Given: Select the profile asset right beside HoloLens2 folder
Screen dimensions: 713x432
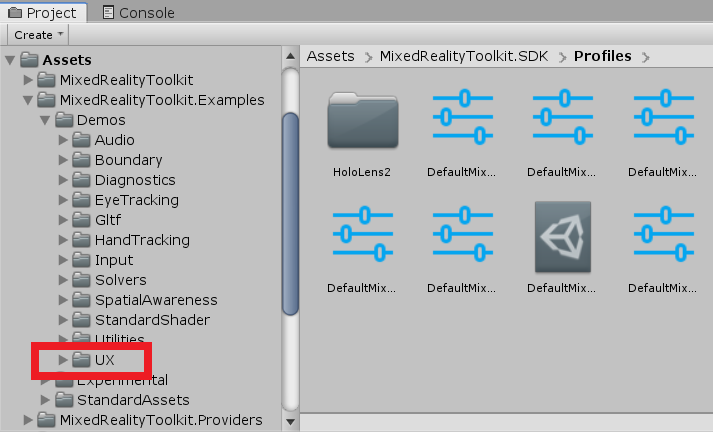Looking at the screenshot, I should [463, 117].
